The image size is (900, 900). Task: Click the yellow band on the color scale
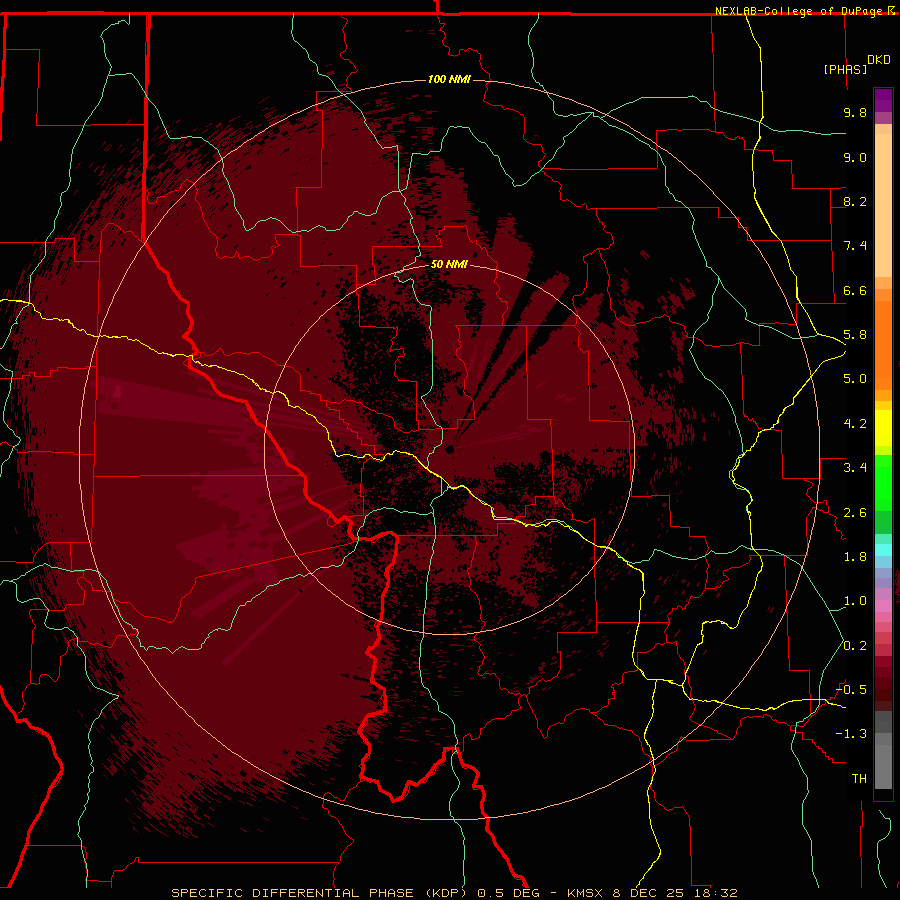coord(883,428)
